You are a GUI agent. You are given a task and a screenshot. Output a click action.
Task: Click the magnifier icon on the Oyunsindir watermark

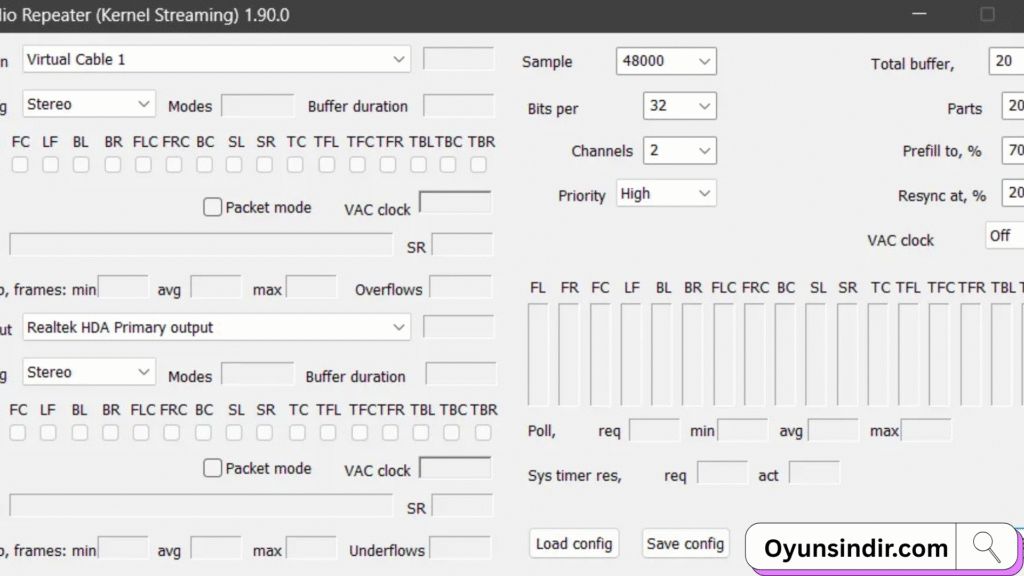pyautogui.click(x=987, y=547)
